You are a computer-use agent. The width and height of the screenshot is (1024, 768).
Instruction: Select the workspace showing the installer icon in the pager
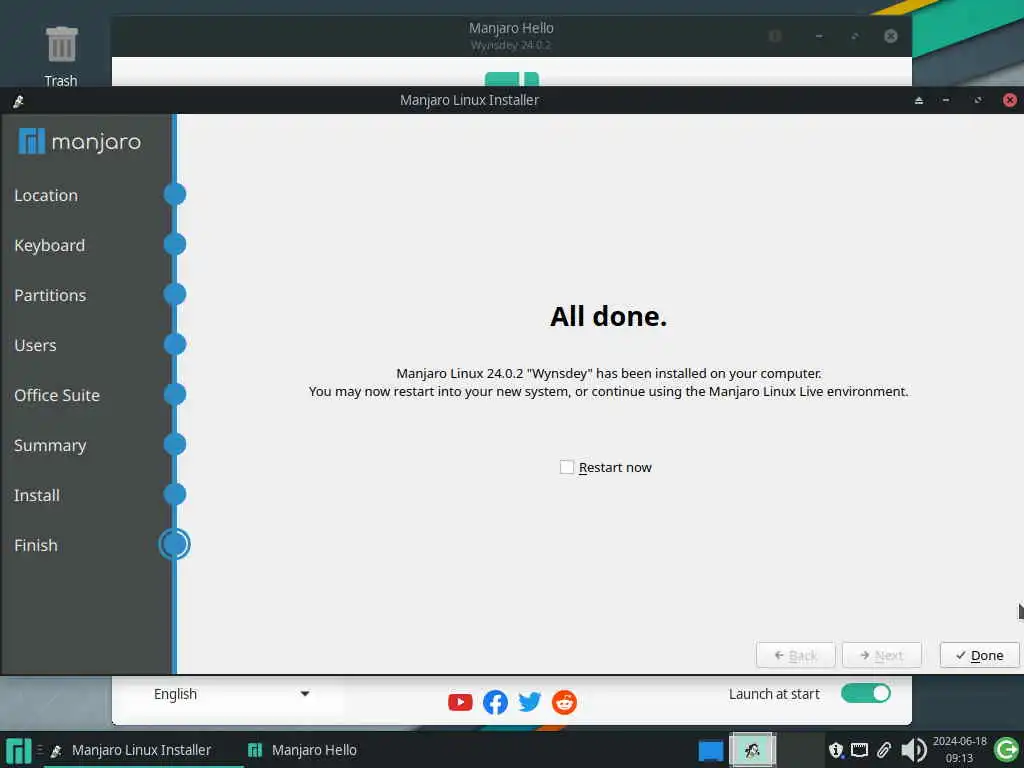tap(752, 750)
